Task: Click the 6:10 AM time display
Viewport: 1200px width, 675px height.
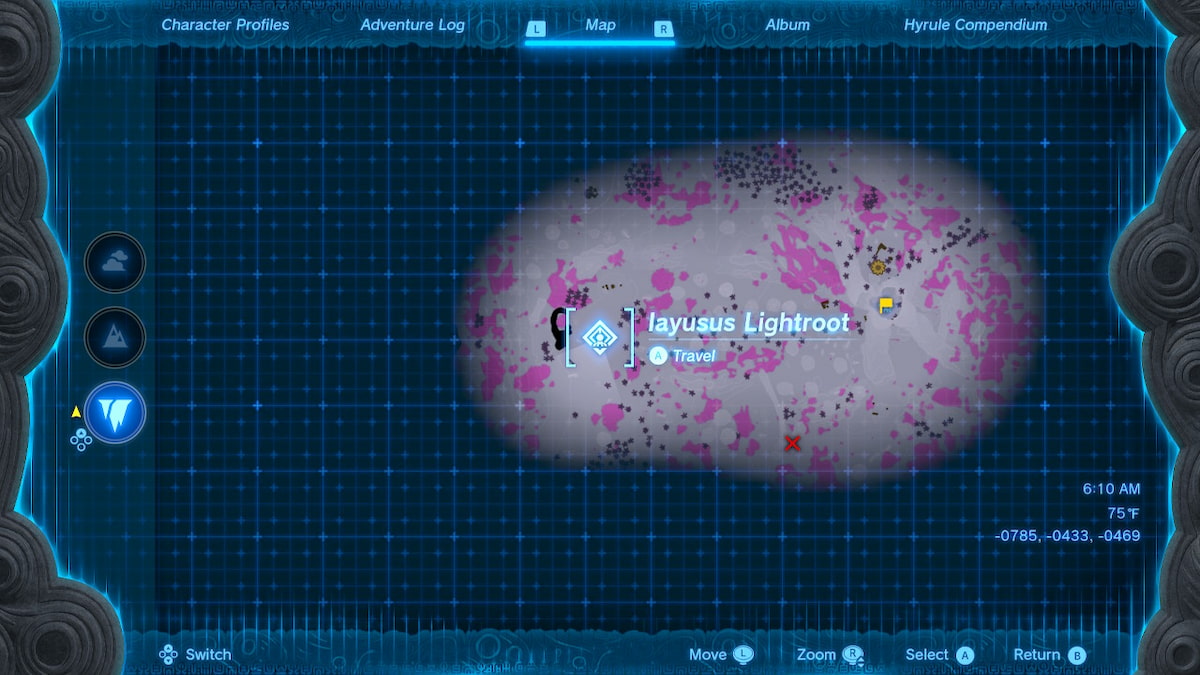Action: click(1111, 489)
